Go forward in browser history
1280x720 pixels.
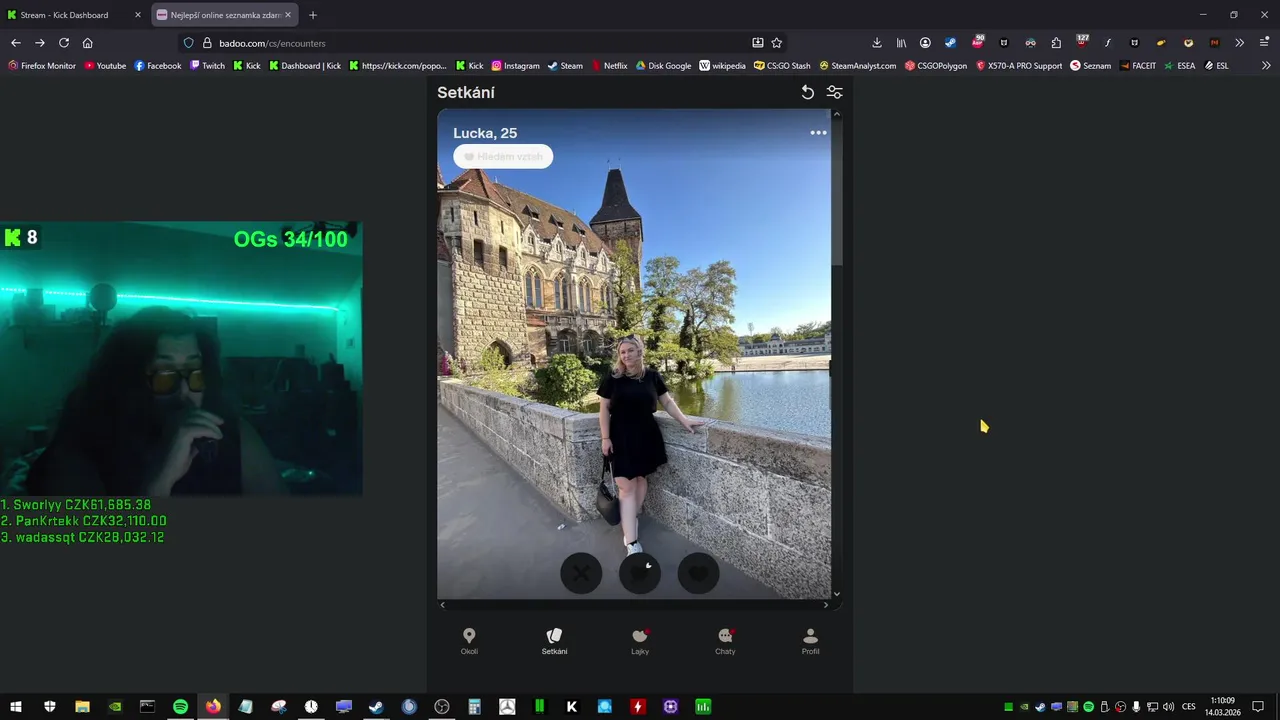pyautogui.click(x=40, y=43)
